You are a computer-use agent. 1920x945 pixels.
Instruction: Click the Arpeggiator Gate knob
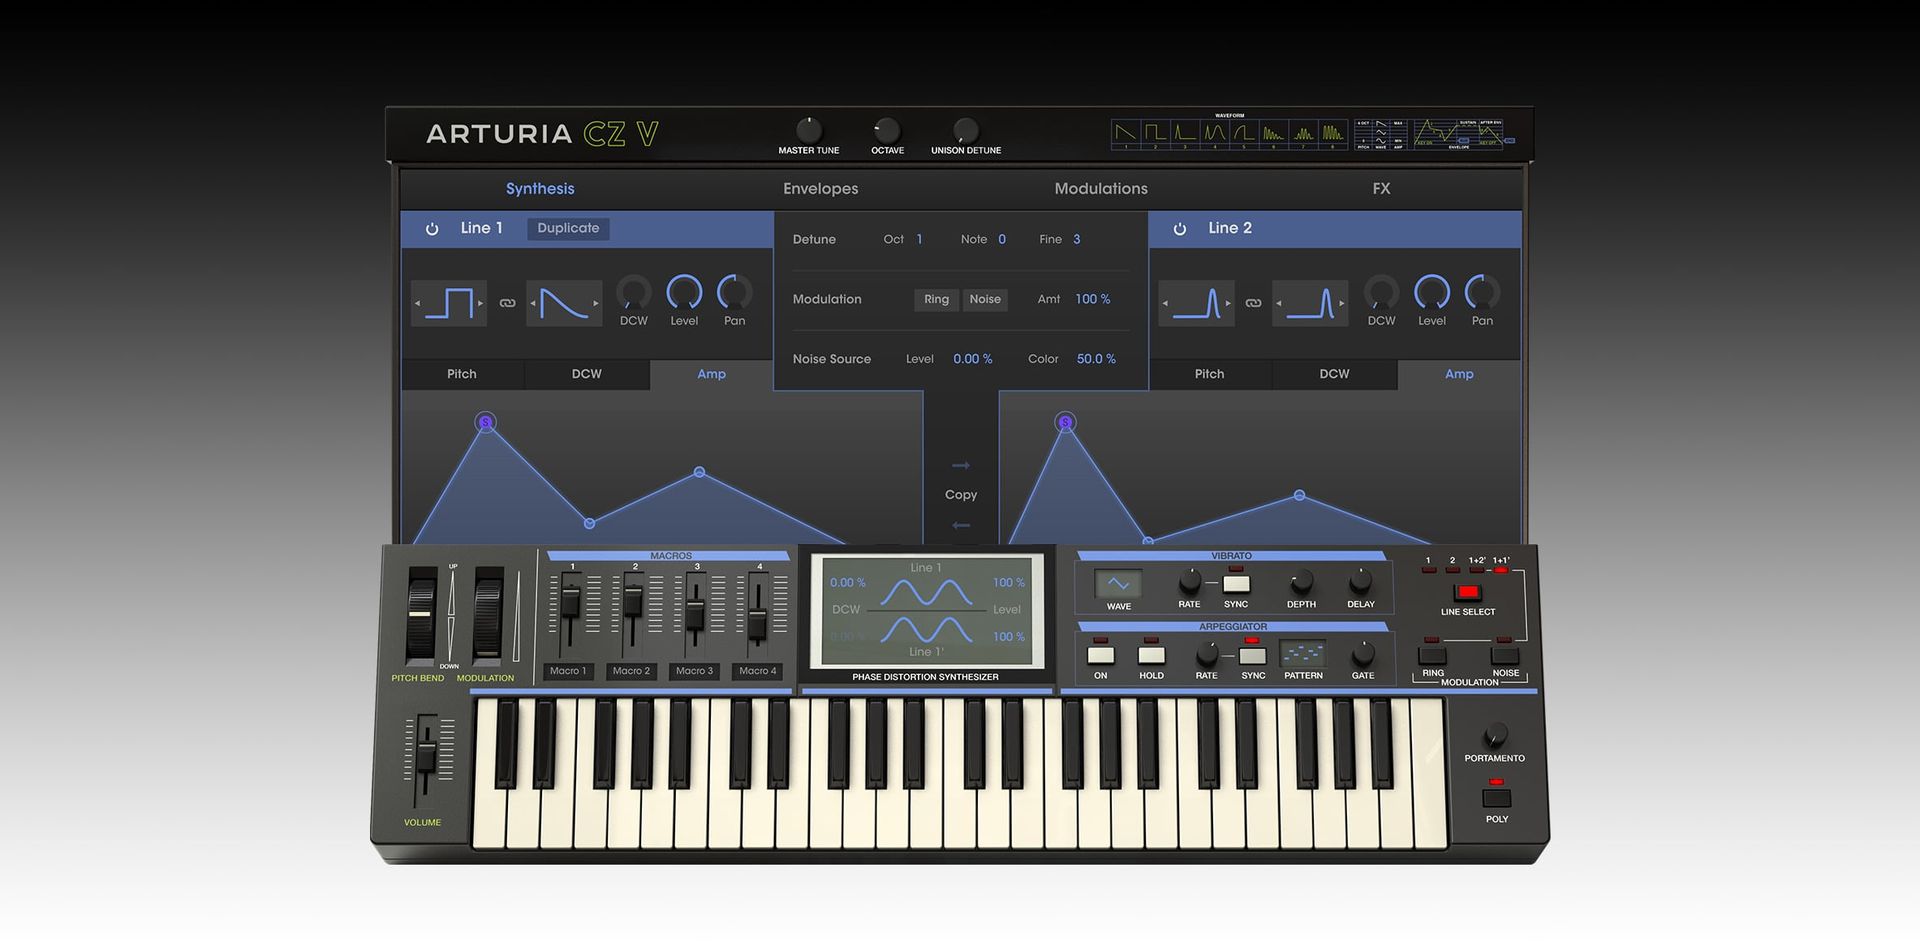click(1362, 655)
